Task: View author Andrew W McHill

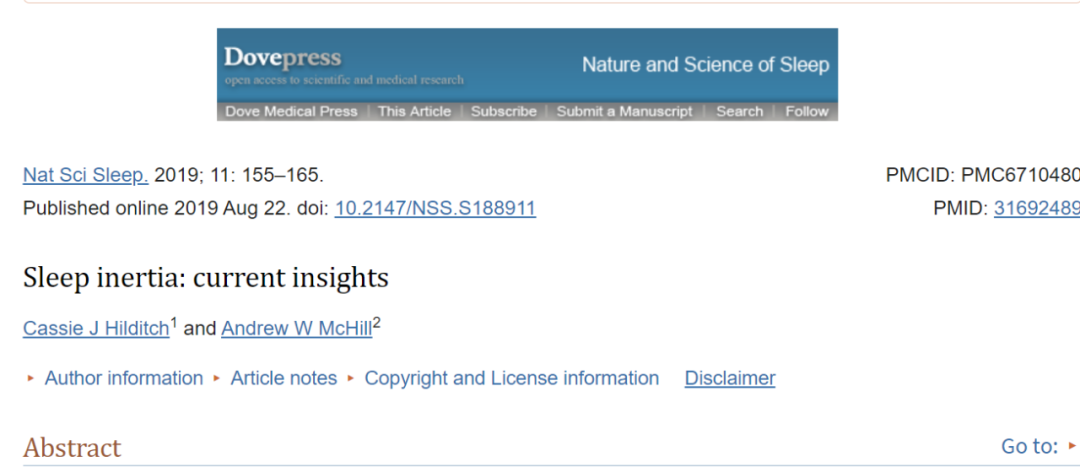Action: [296, 329]
